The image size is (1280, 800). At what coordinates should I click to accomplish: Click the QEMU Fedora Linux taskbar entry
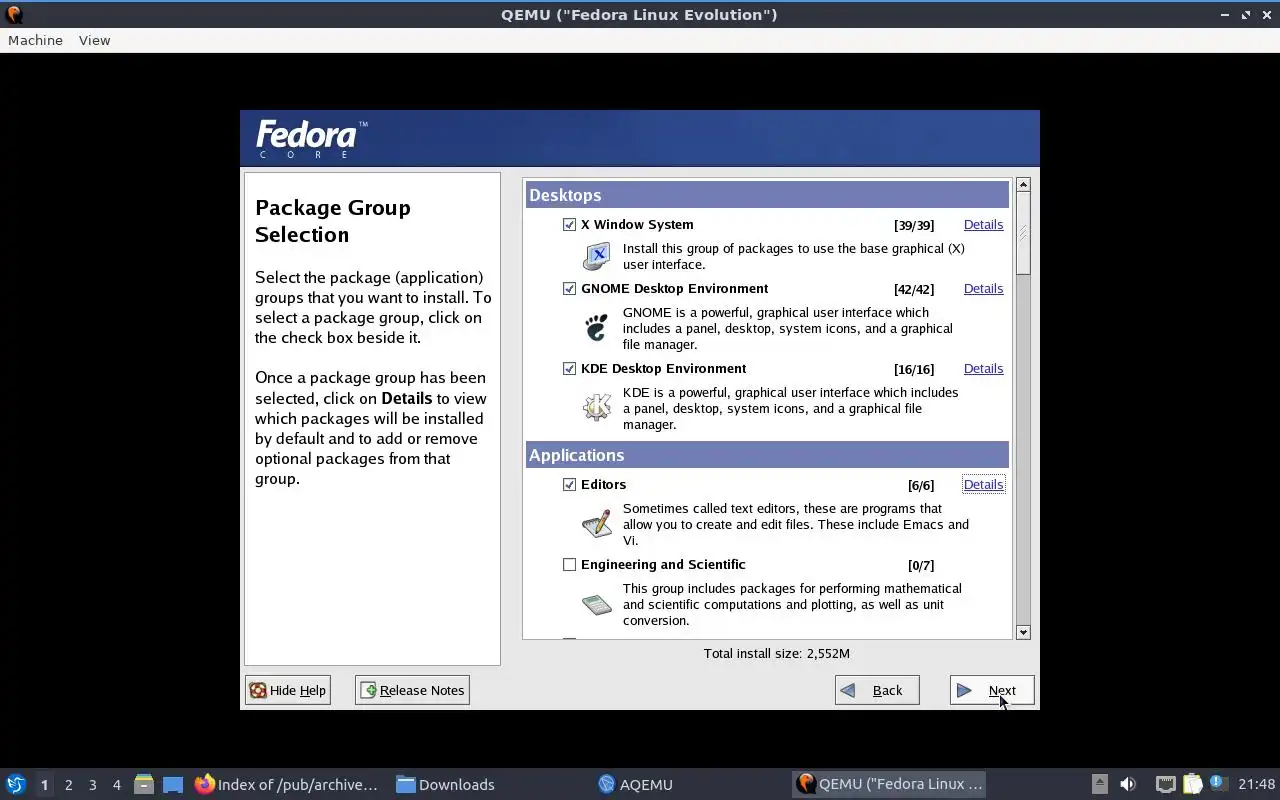tap(890, 784)
